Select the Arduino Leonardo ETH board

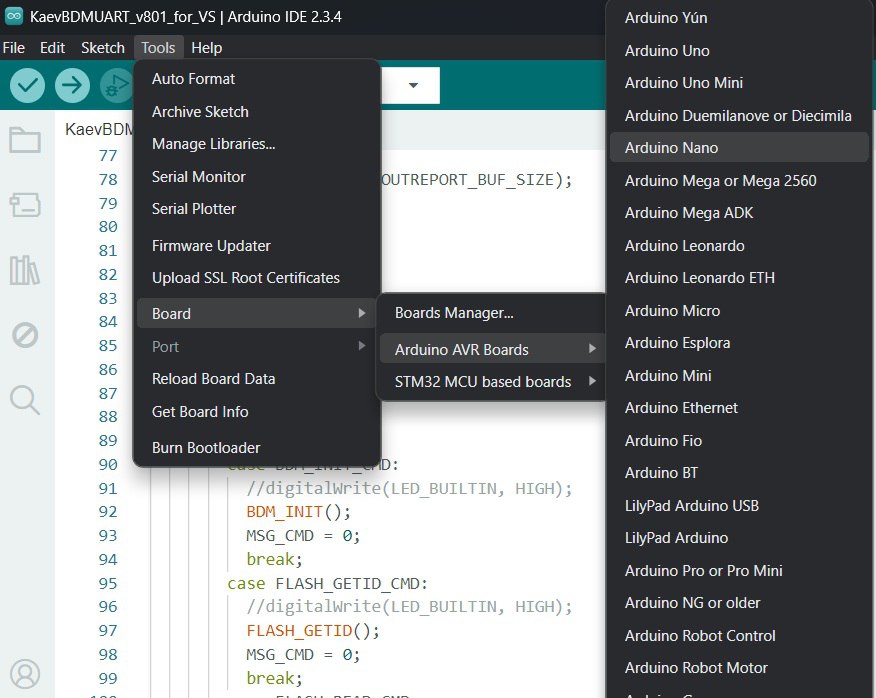point(739,278)
